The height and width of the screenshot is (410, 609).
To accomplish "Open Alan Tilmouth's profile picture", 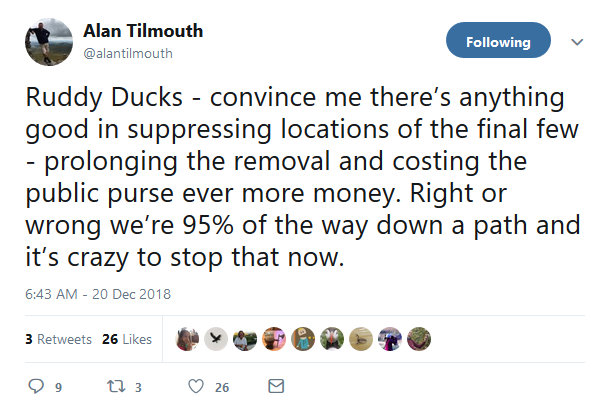I will tap(45, 43).
